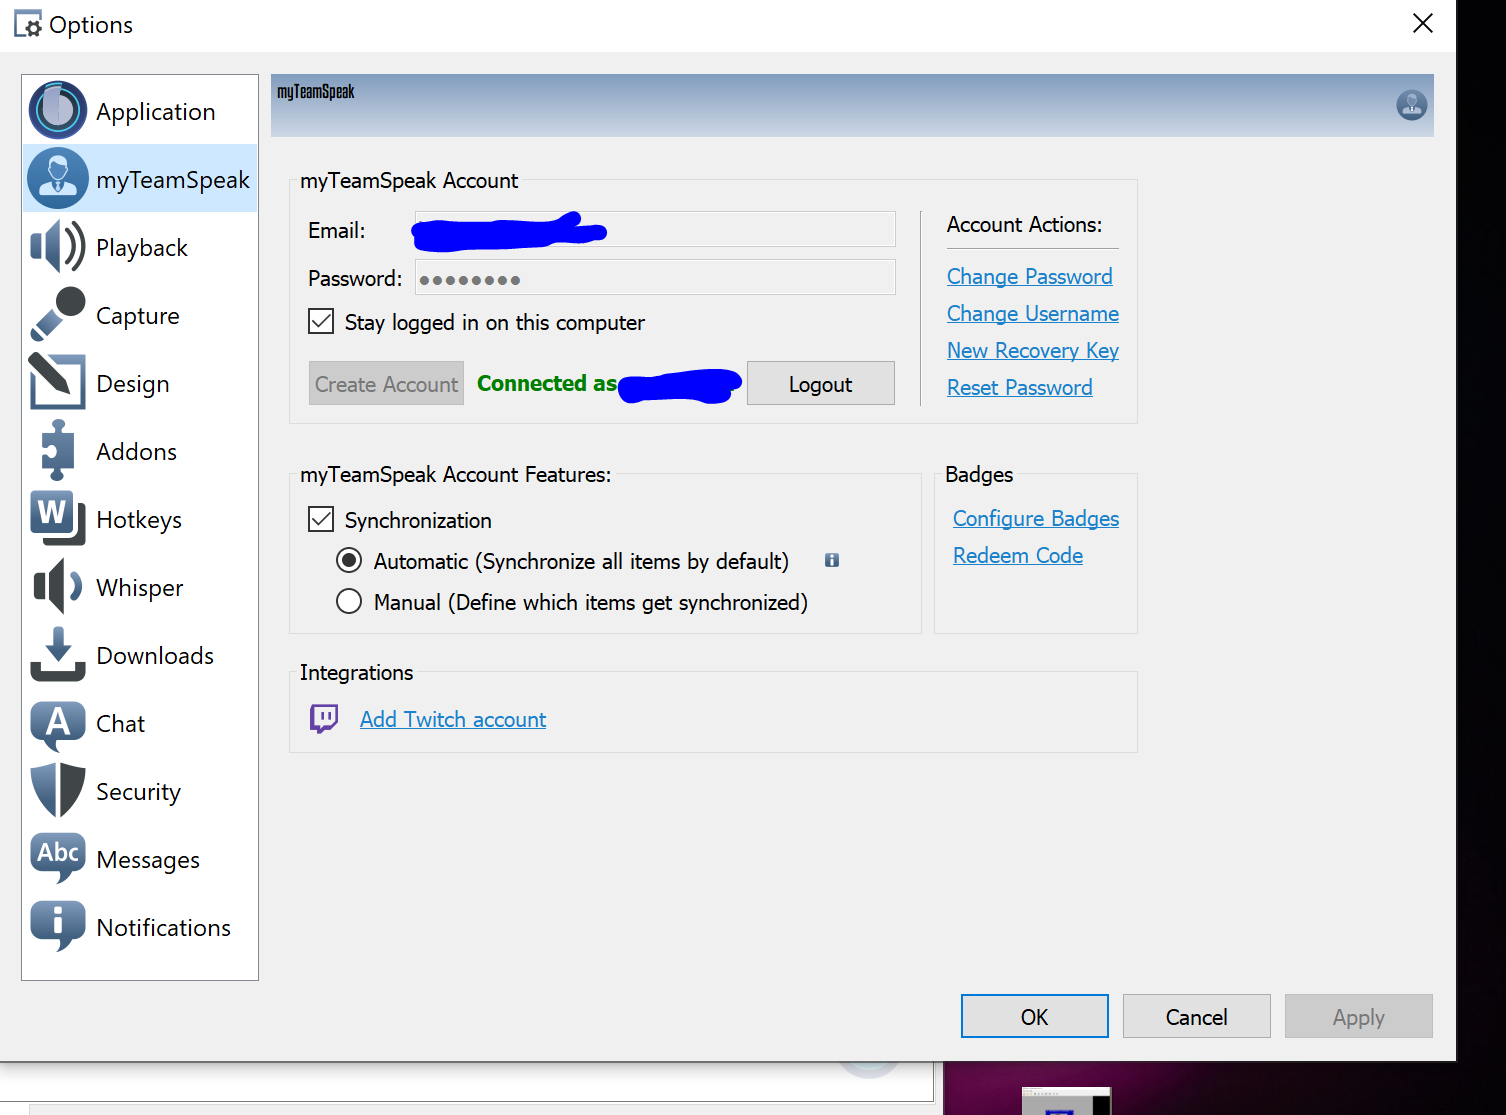Click the Create Account button

pos(386,384)
